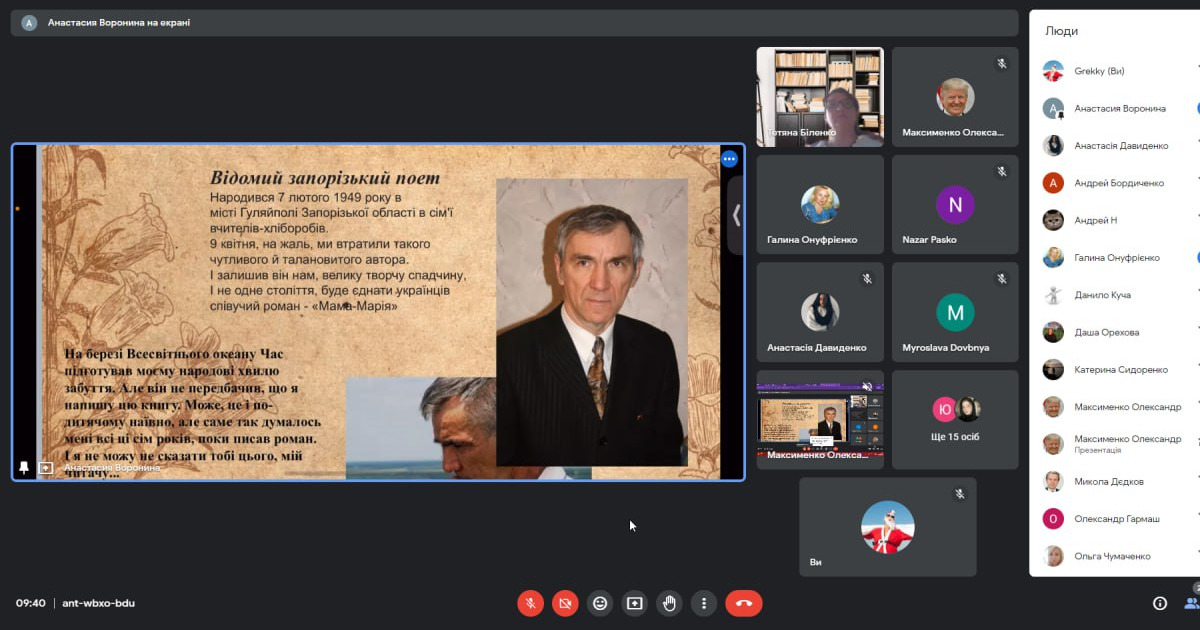Select Тетяна Біленко video tile
The image size is (1200, 630).
pos(819,97)
